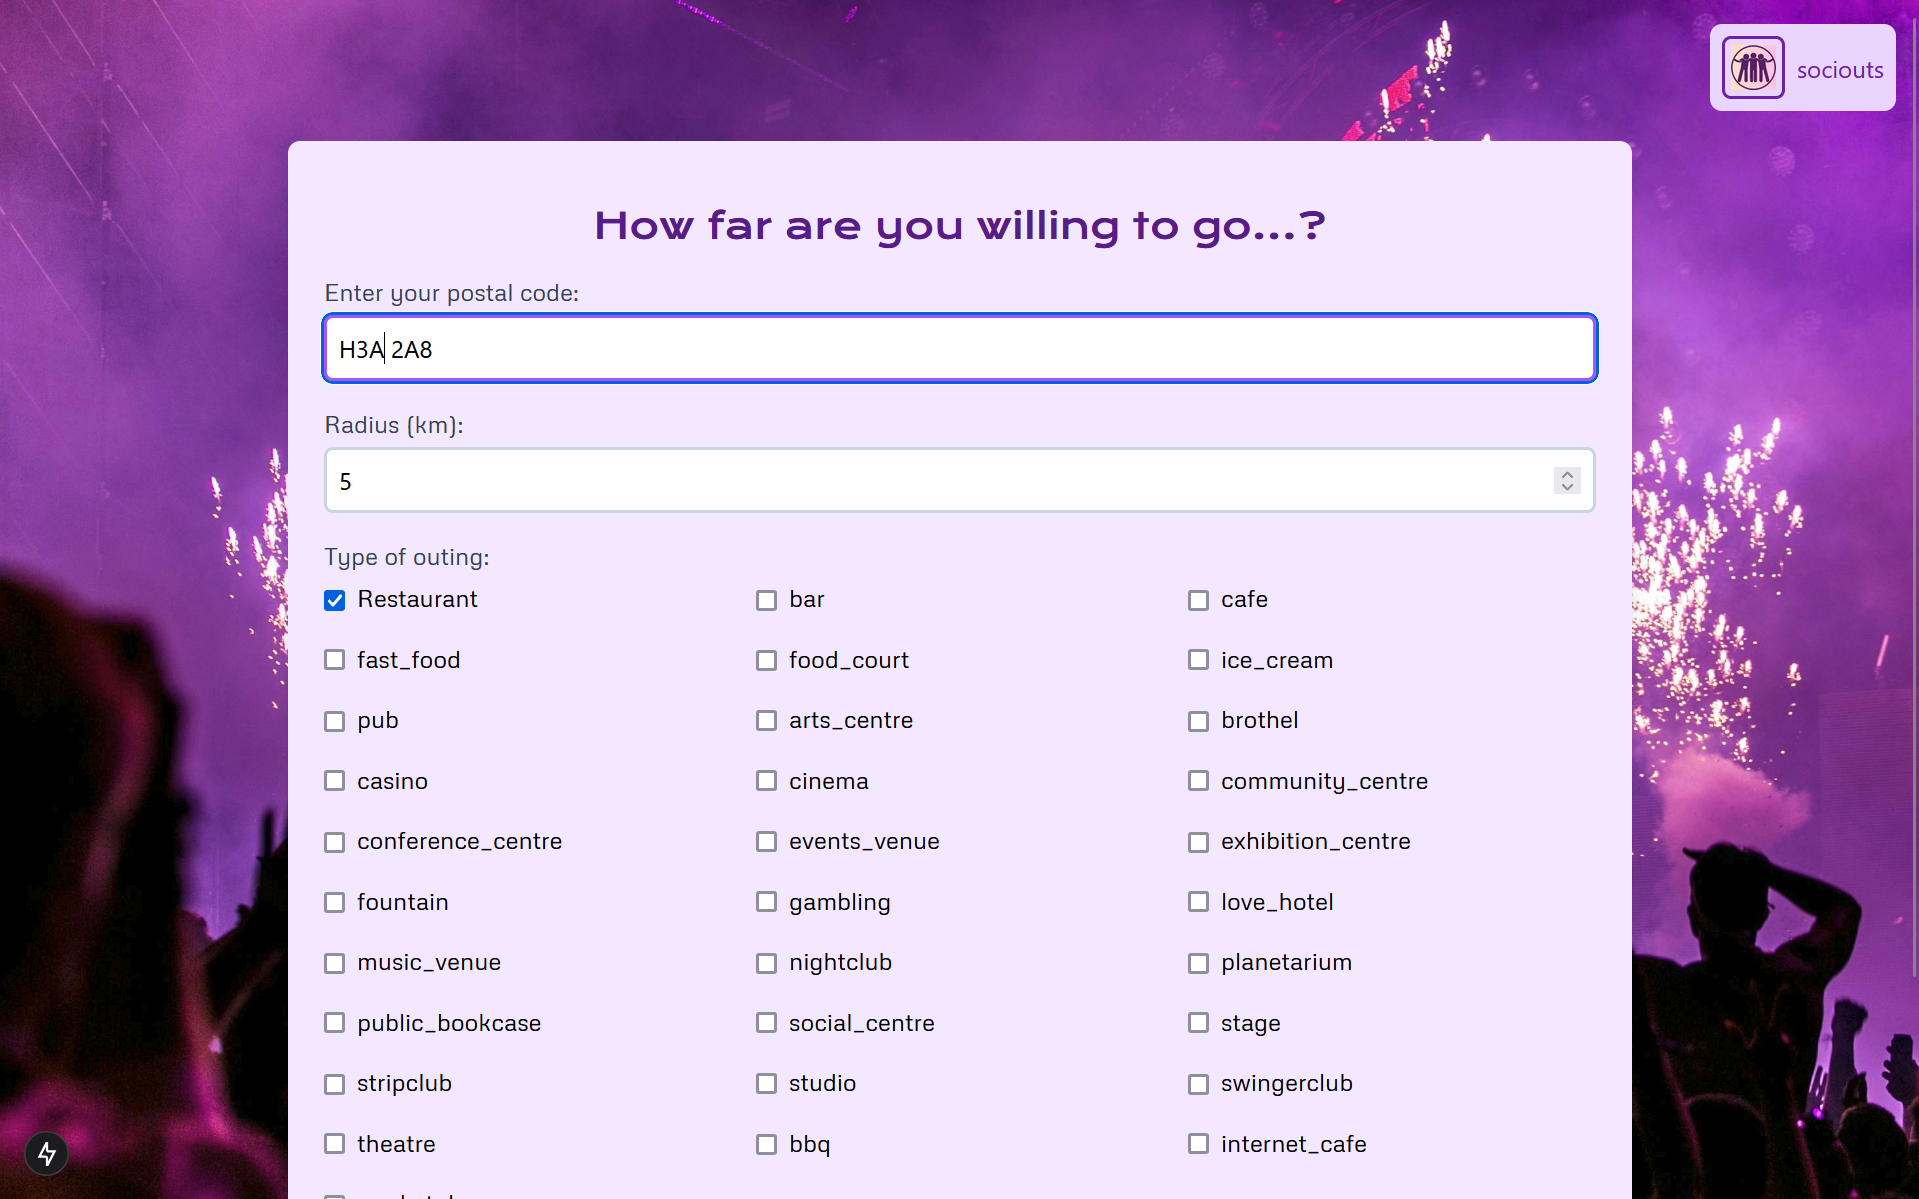Check the community_centre option
The width and height of the screenshot is (1919, 1199).
pyautogui.click(x=1198, y=781)
